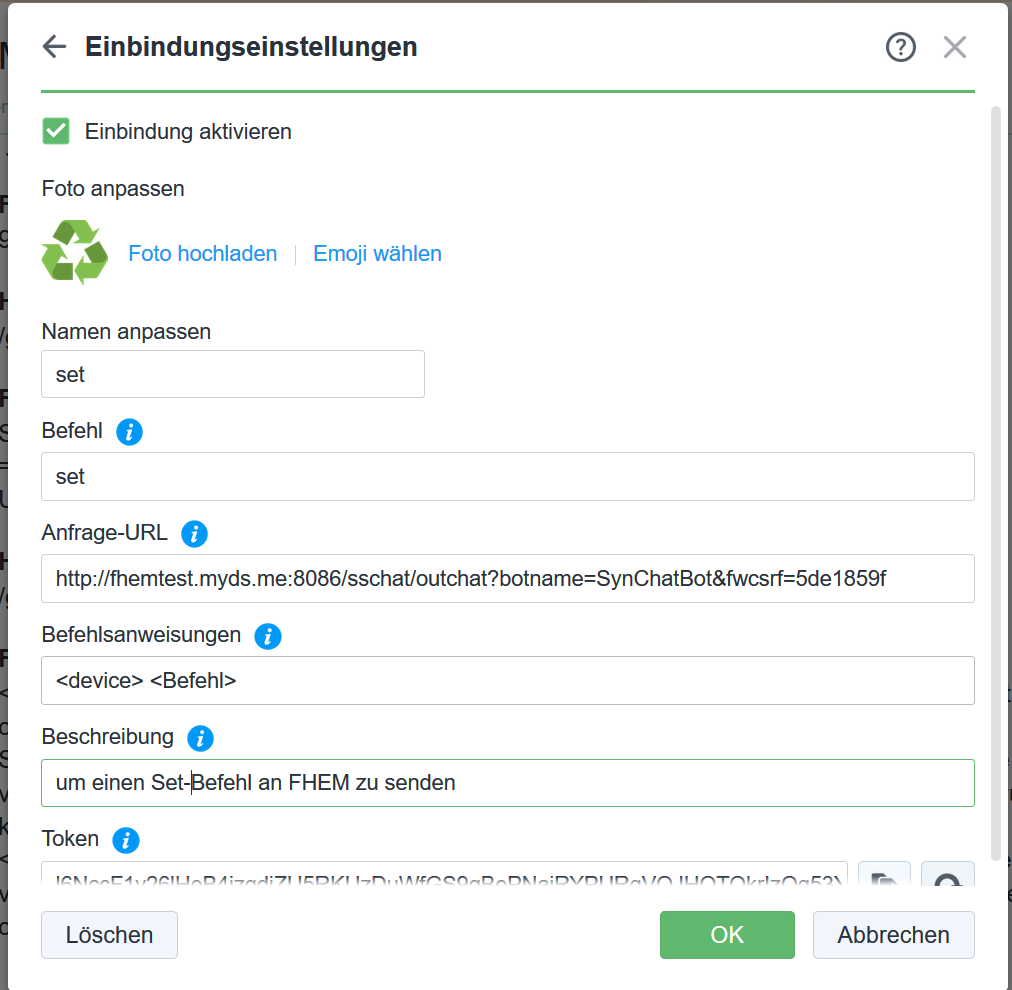Show info icon next to Token
The width and height of the screenshot is (1012, 990).
(x=126, y=840)
